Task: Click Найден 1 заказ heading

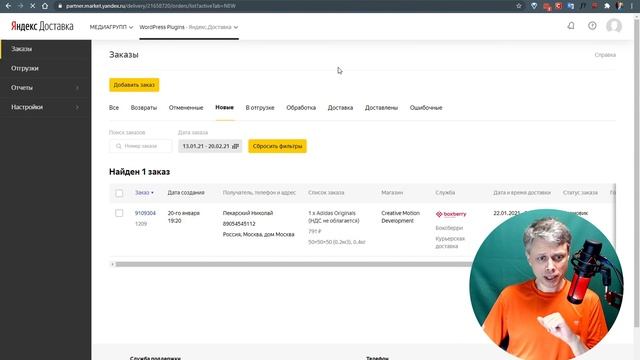Action: 140,172
